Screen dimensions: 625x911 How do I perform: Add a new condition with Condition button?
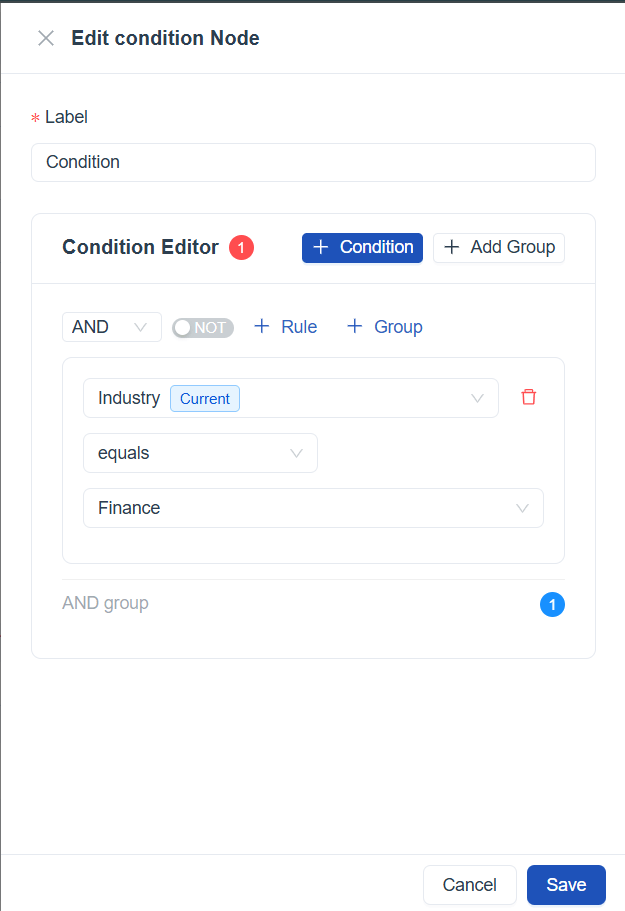pos(362,247)
